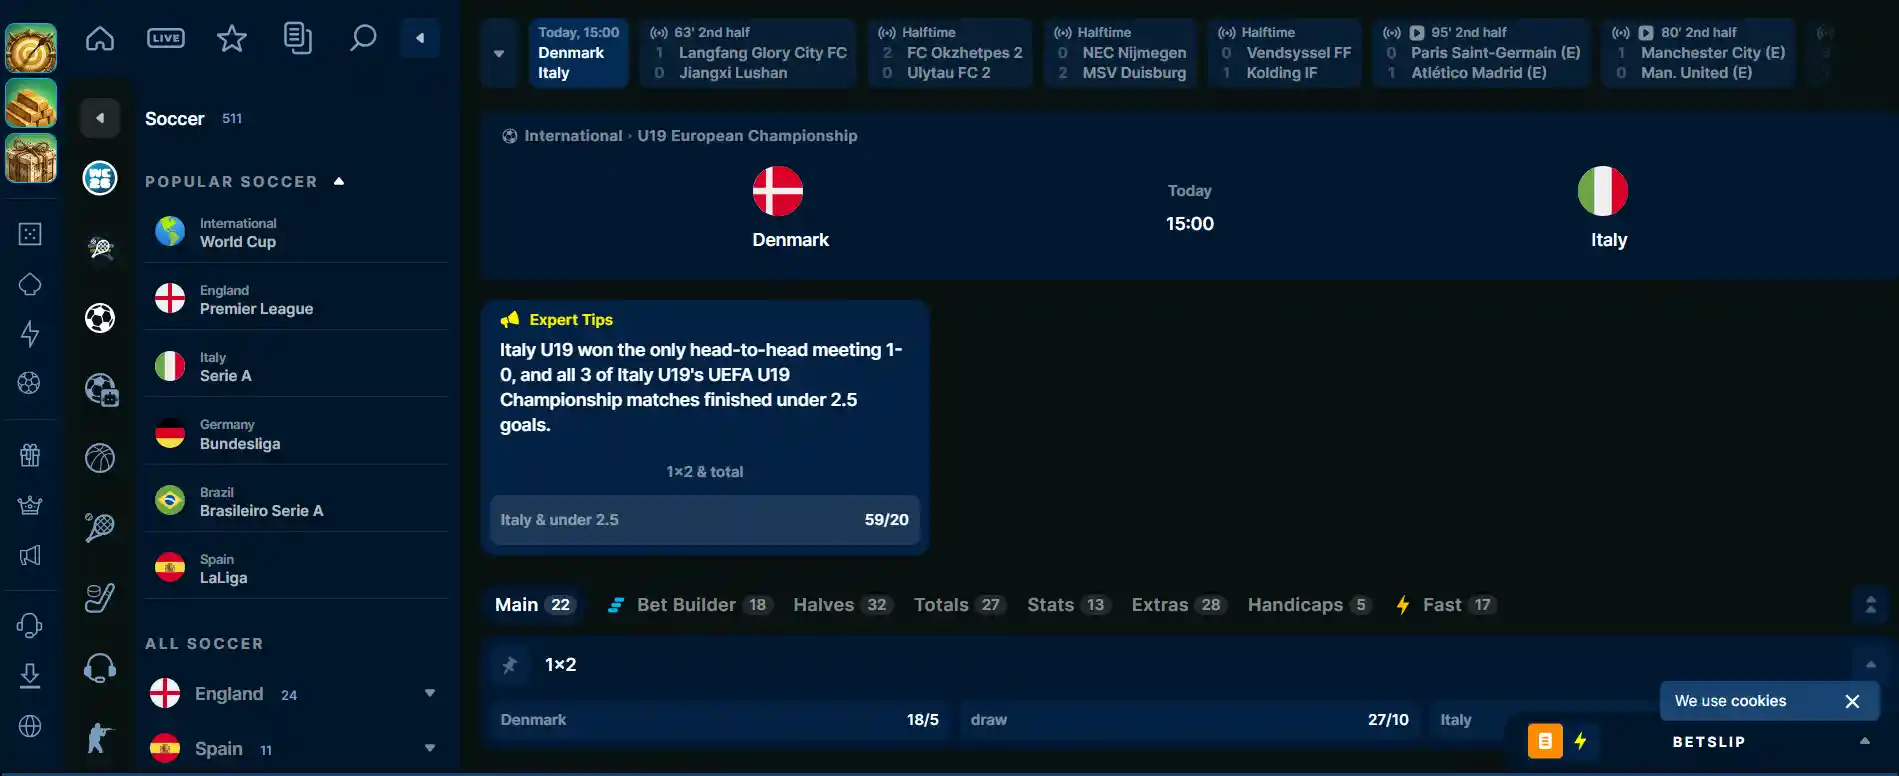The height and width of the screenshot is (776, 1899).
Task: Open favorites star icon
Action: click(x=232, y=39)
